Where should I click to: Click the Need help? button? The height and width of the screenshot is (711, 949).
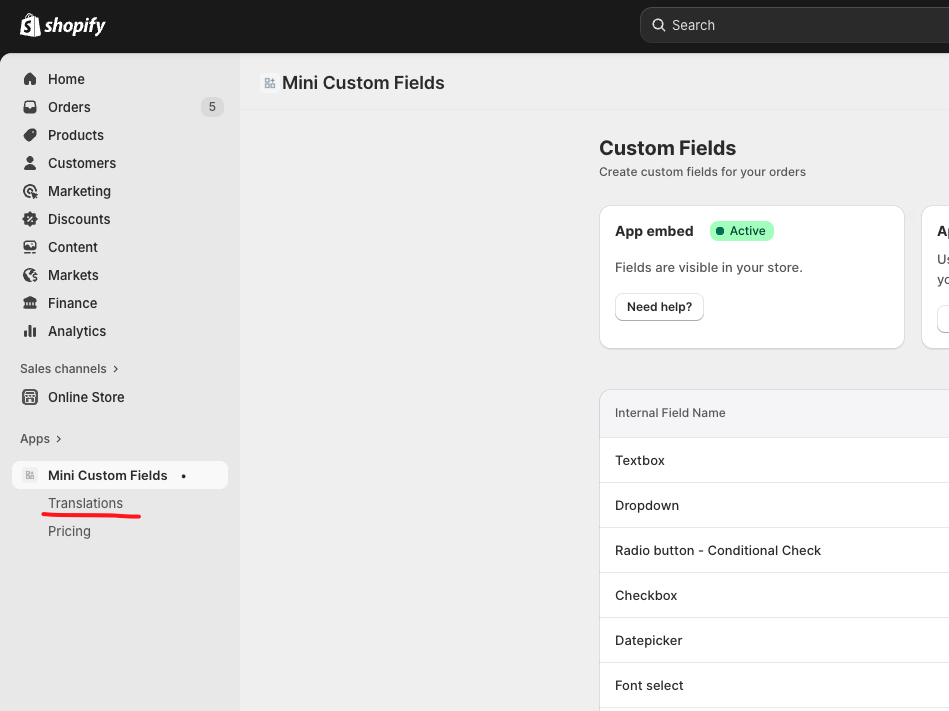[659, 307]
